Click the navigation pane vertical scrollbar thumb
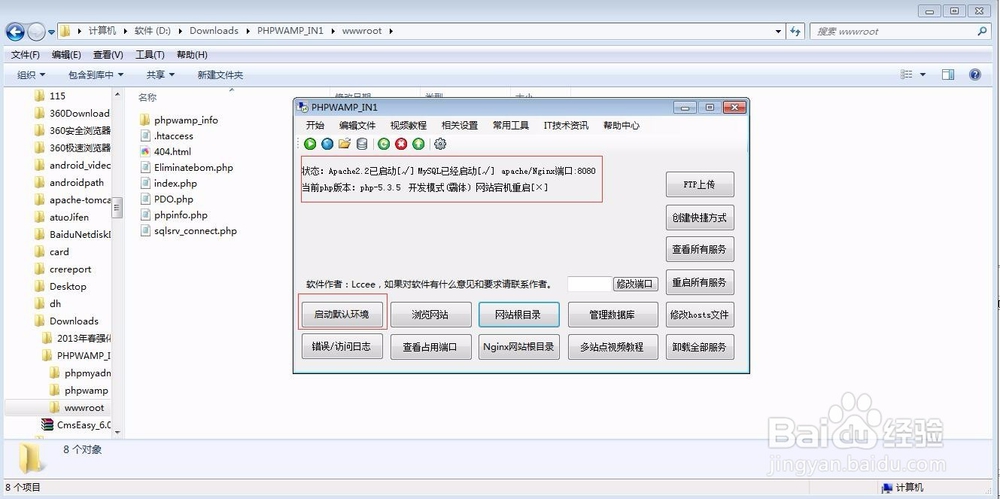Screen dimensions: 1000x499 [117, 207]
